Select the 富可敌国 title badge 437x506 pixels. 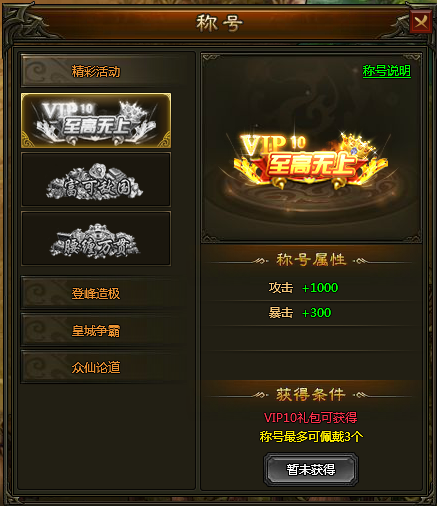click(x=96, y=179)
